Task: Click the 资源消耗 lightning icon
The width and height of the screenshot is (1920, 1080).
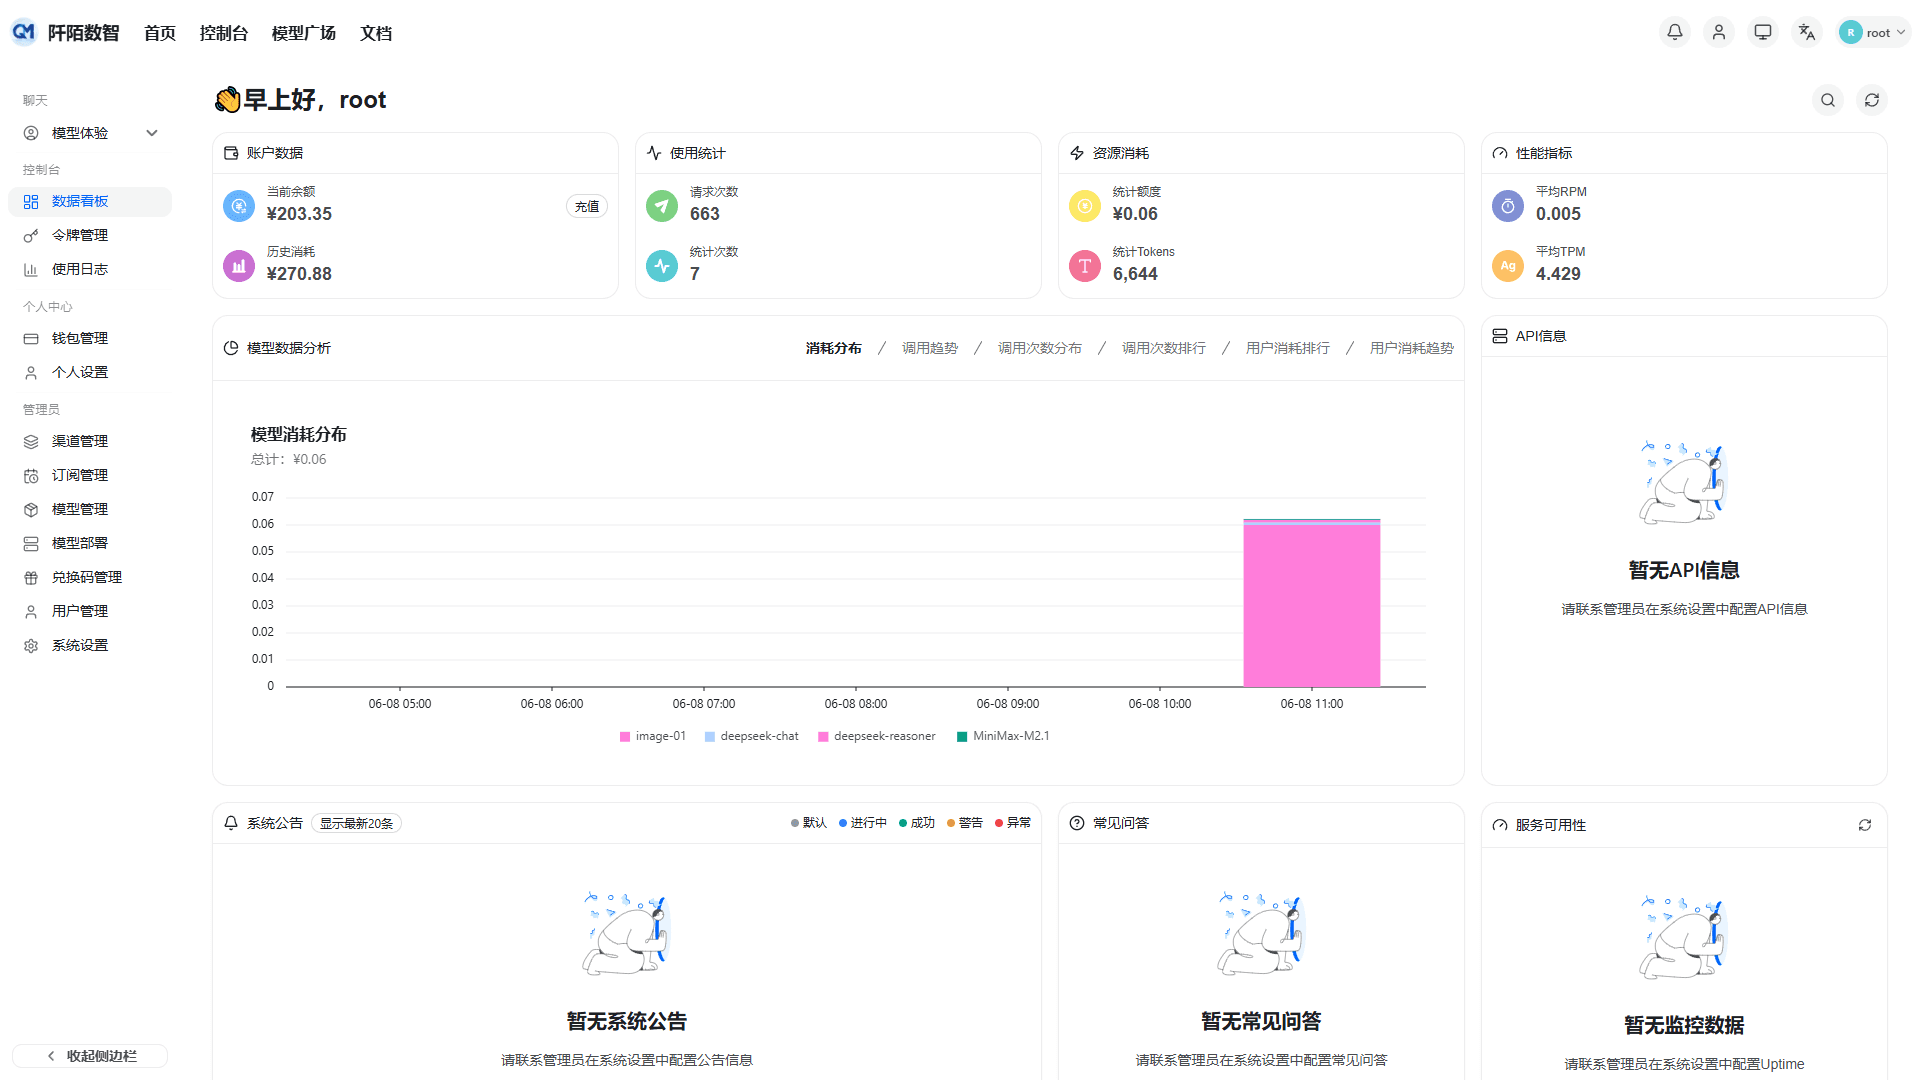Action: click(x=1077, y=153)
